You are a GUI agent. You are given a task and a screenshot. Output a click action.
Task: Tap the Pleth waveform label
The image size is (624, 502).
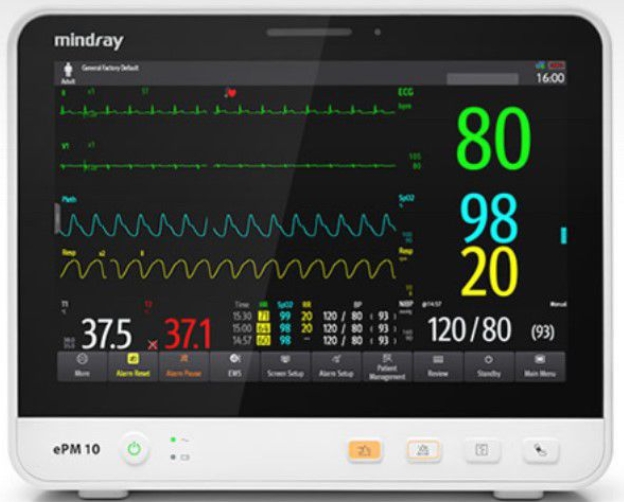click(x=69, y=199)
